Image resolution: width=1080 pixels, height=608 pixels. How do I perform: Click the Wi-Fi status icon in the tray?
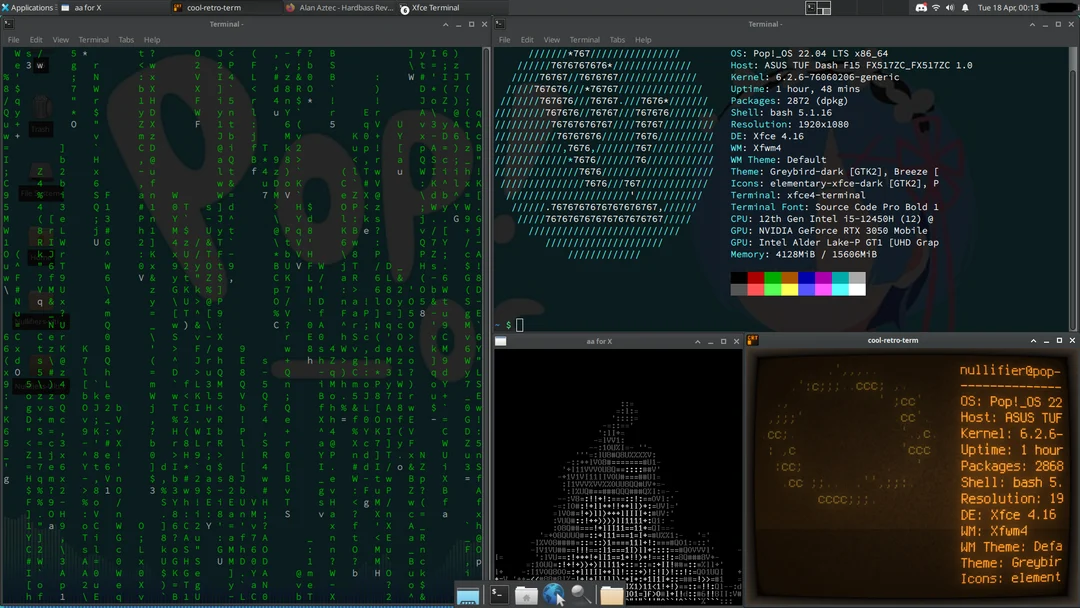tap(936, 7)
